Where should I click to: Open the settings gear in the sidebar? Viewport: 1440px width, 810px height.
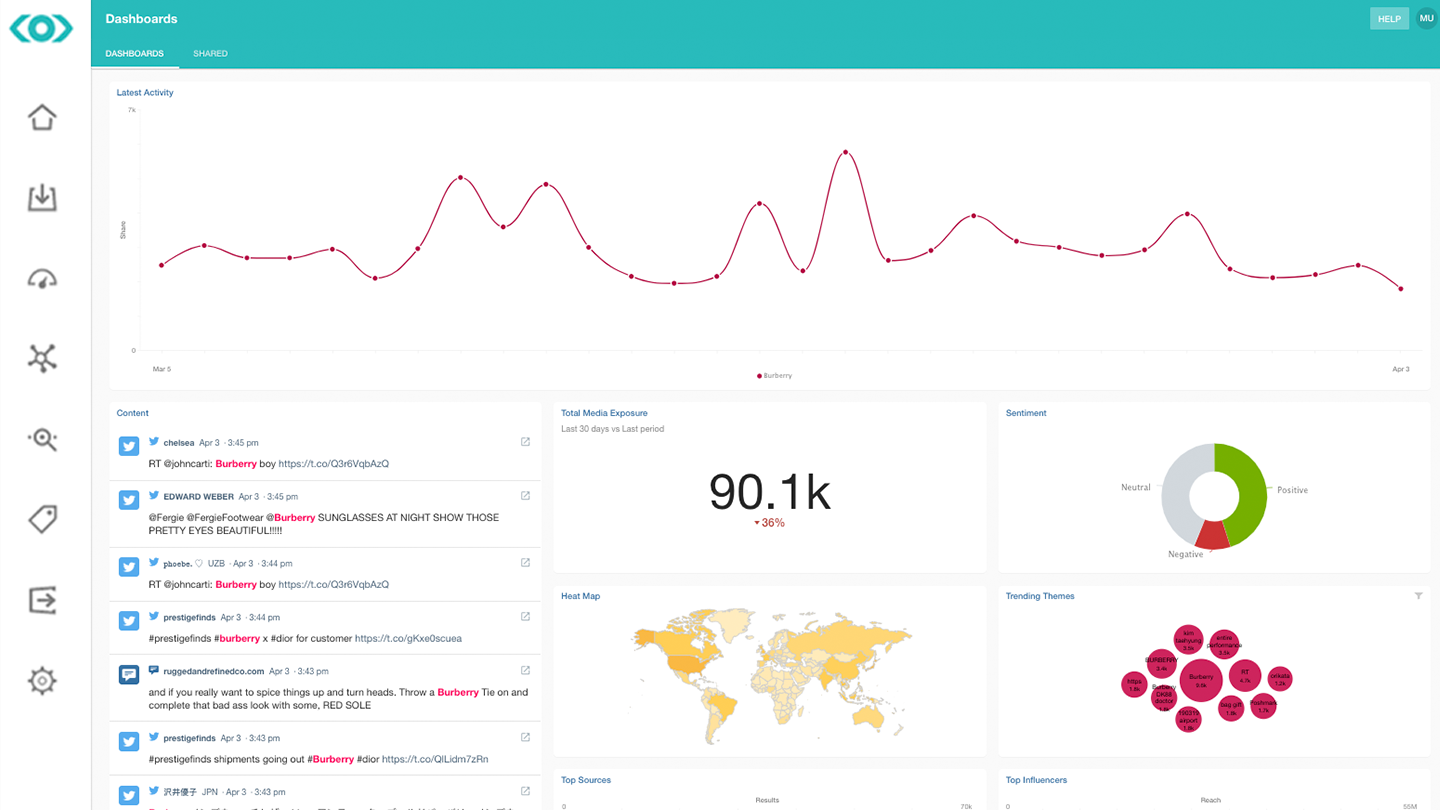[x=42, y=680]
